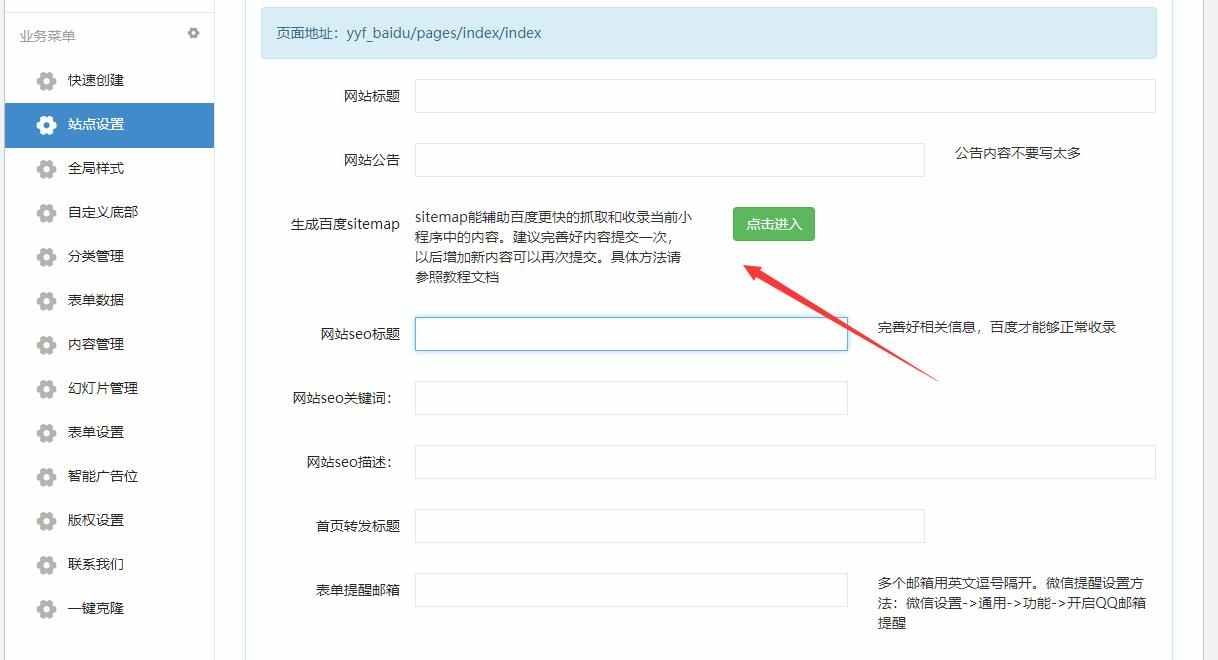Click the gear icon next to 一键克隆
Viewport: 1218px width, 660px height.
point(46,609)
